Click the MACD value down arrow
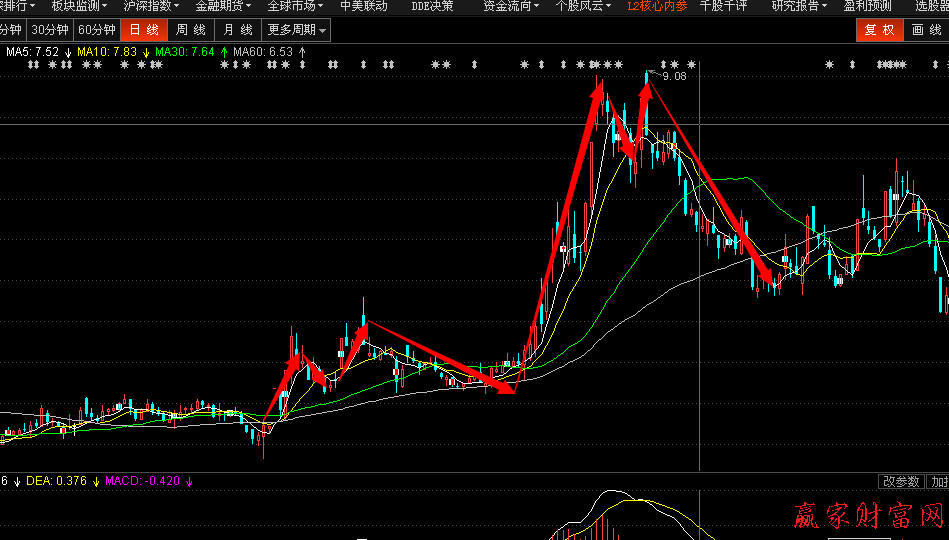This screenshot has height=540, width=949. (x=188, y=481)
